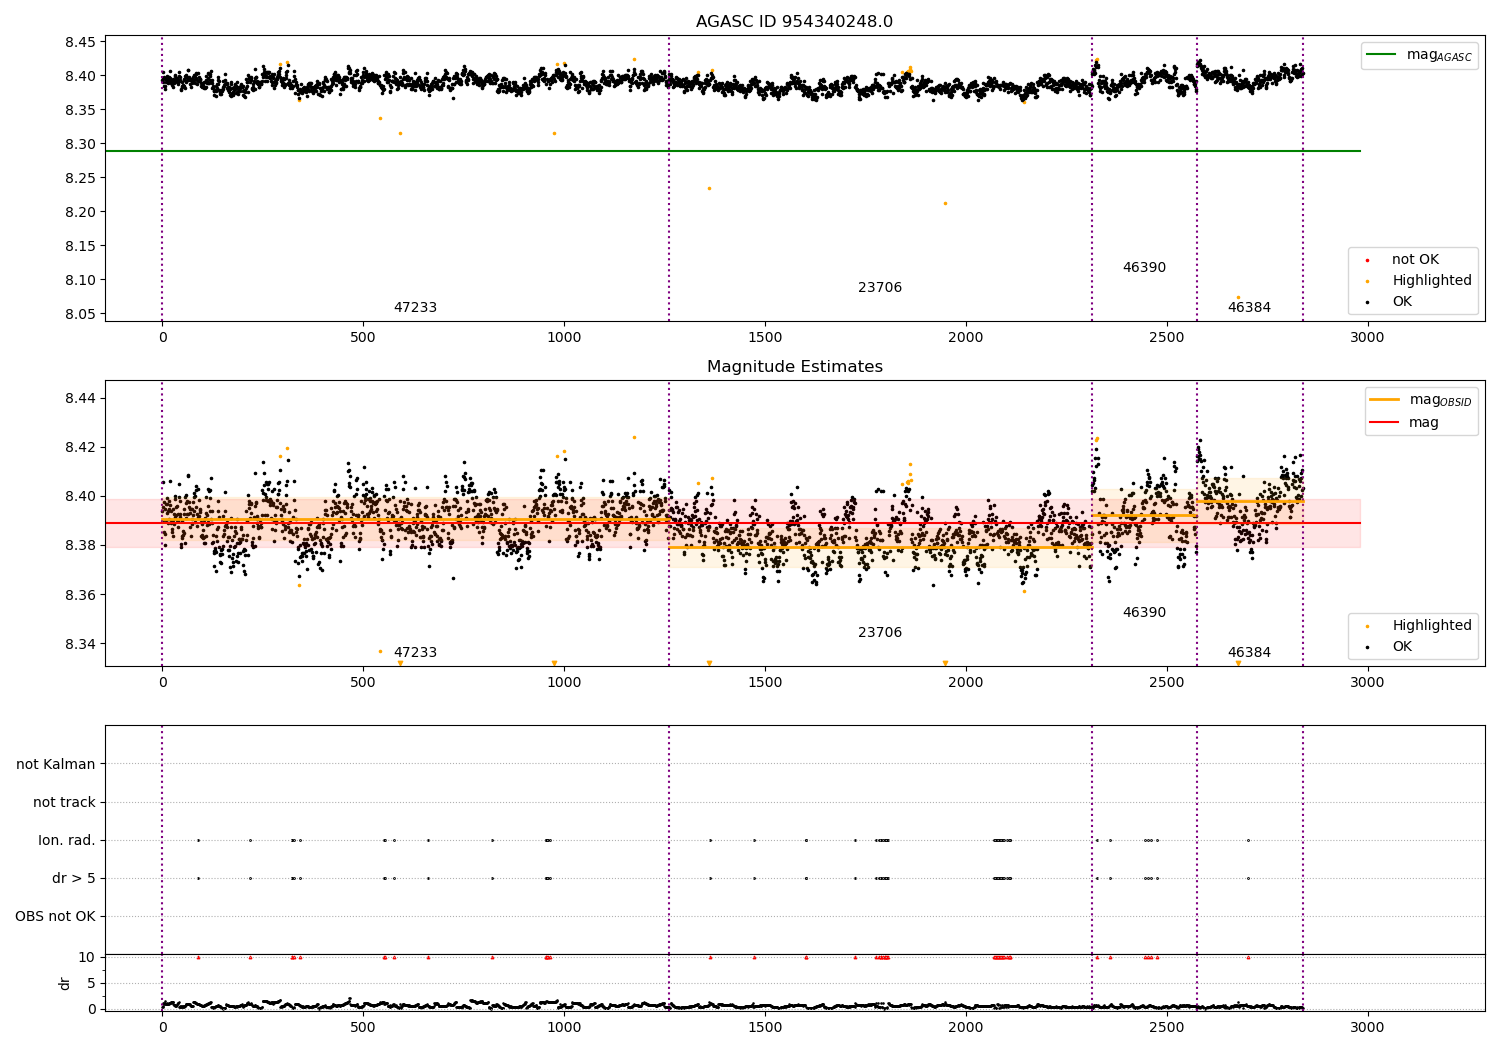Click the Ion. rad. axis label
Image resolution: width=1500 pixels, height=1050 pixels.
[67, 841]
